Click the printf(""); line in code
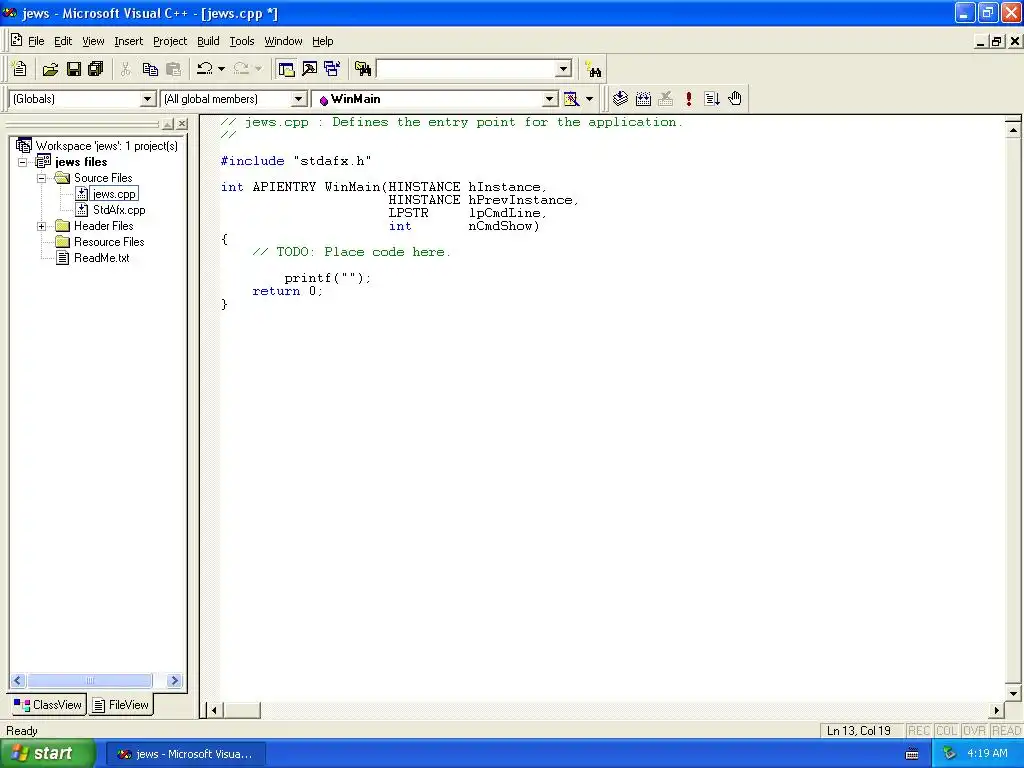Image resolution: width=1024 pixels, height=768 pixels. [327, 278]
